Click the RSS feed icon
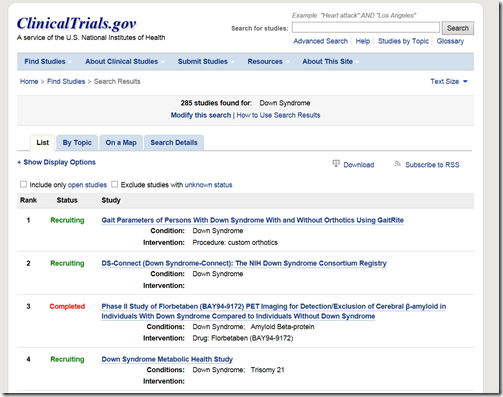The width and height of the screenshot is (503, 397). pos(397,163)
